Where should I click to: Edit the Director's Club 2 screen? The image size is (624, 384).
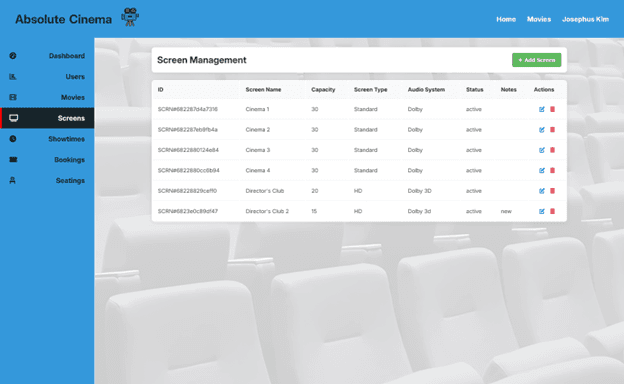[x=542, y=211]
